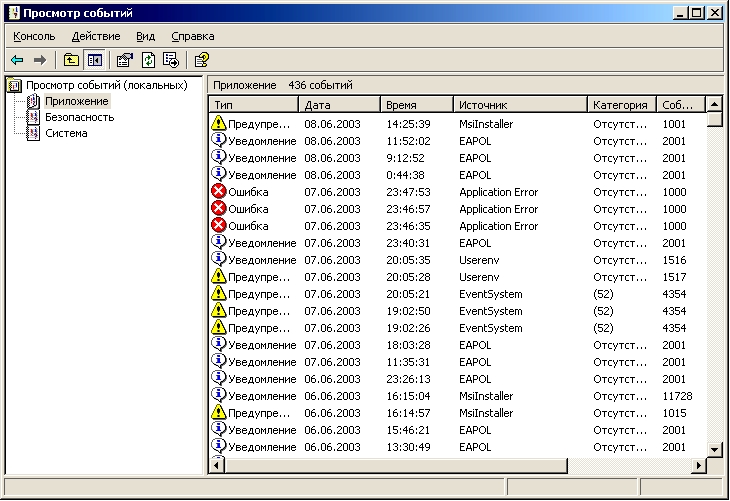
Task: Open the Действие menu
Action: click(96, 36)
